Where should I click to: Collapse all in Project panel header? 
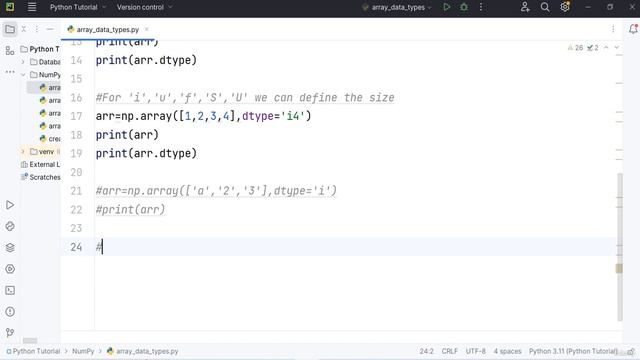[x=24, y=29]
